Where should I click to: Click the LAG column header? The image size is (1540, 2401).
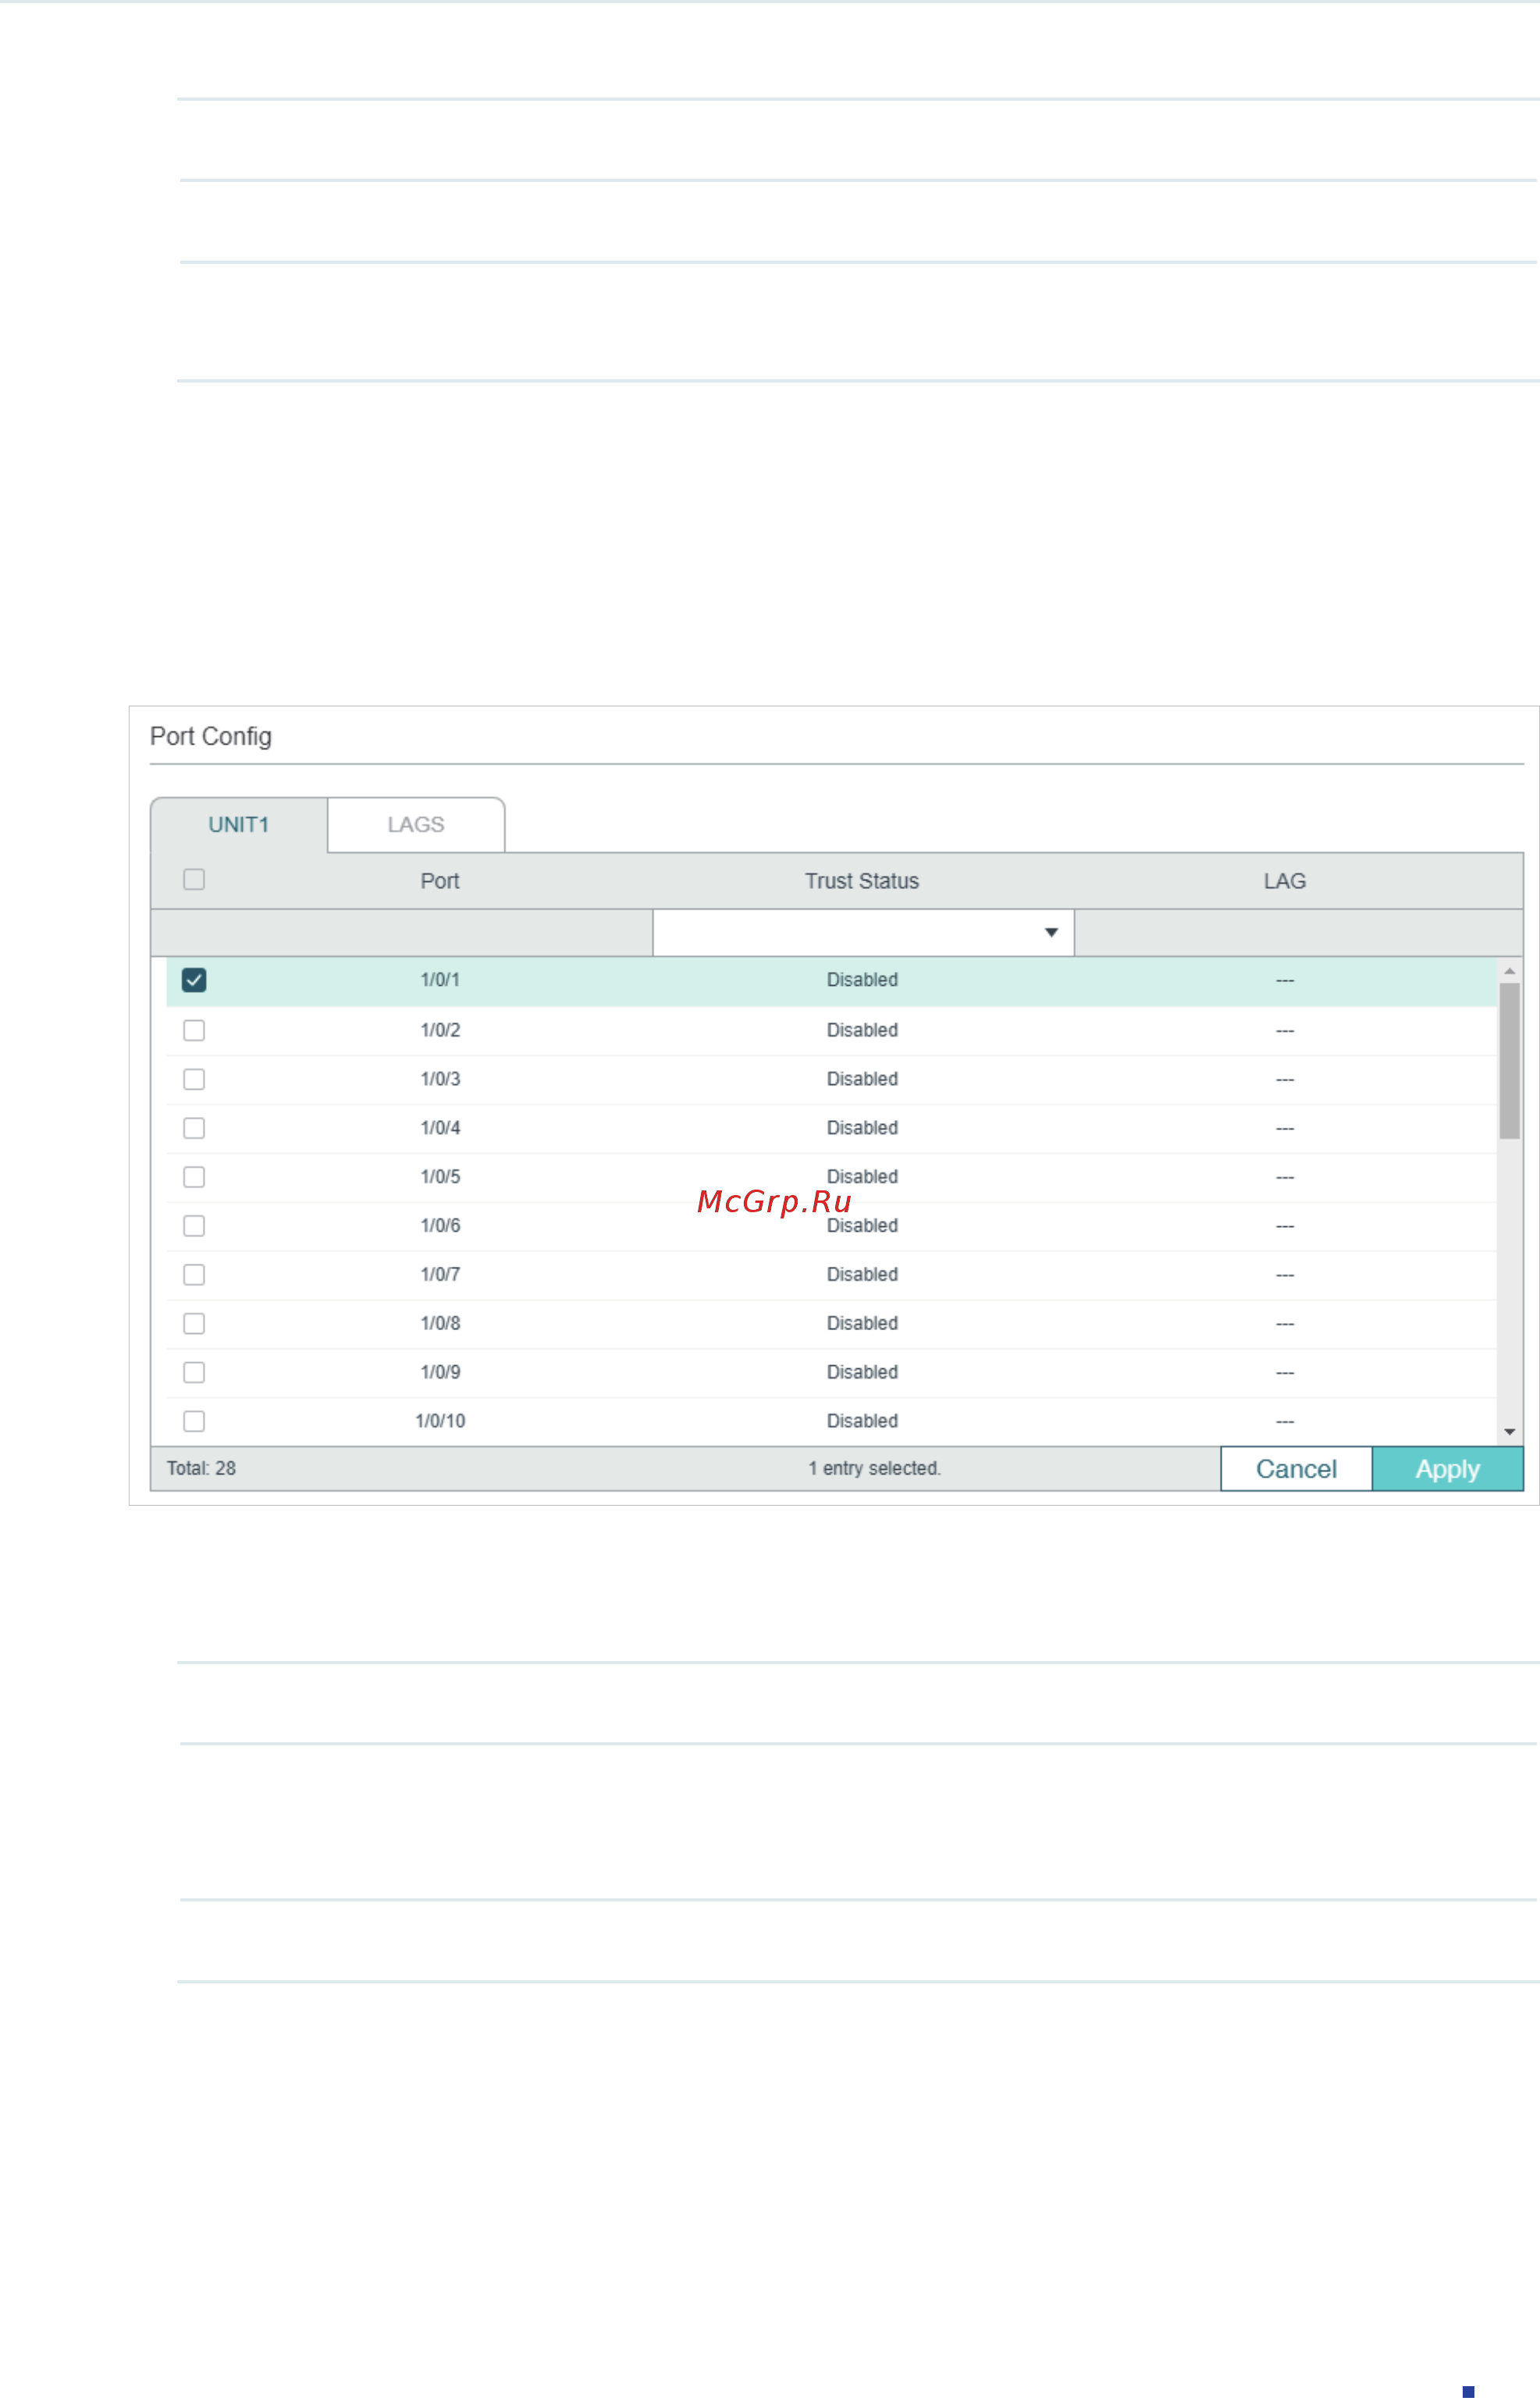pyautogui.click(x=1285, y=881)
